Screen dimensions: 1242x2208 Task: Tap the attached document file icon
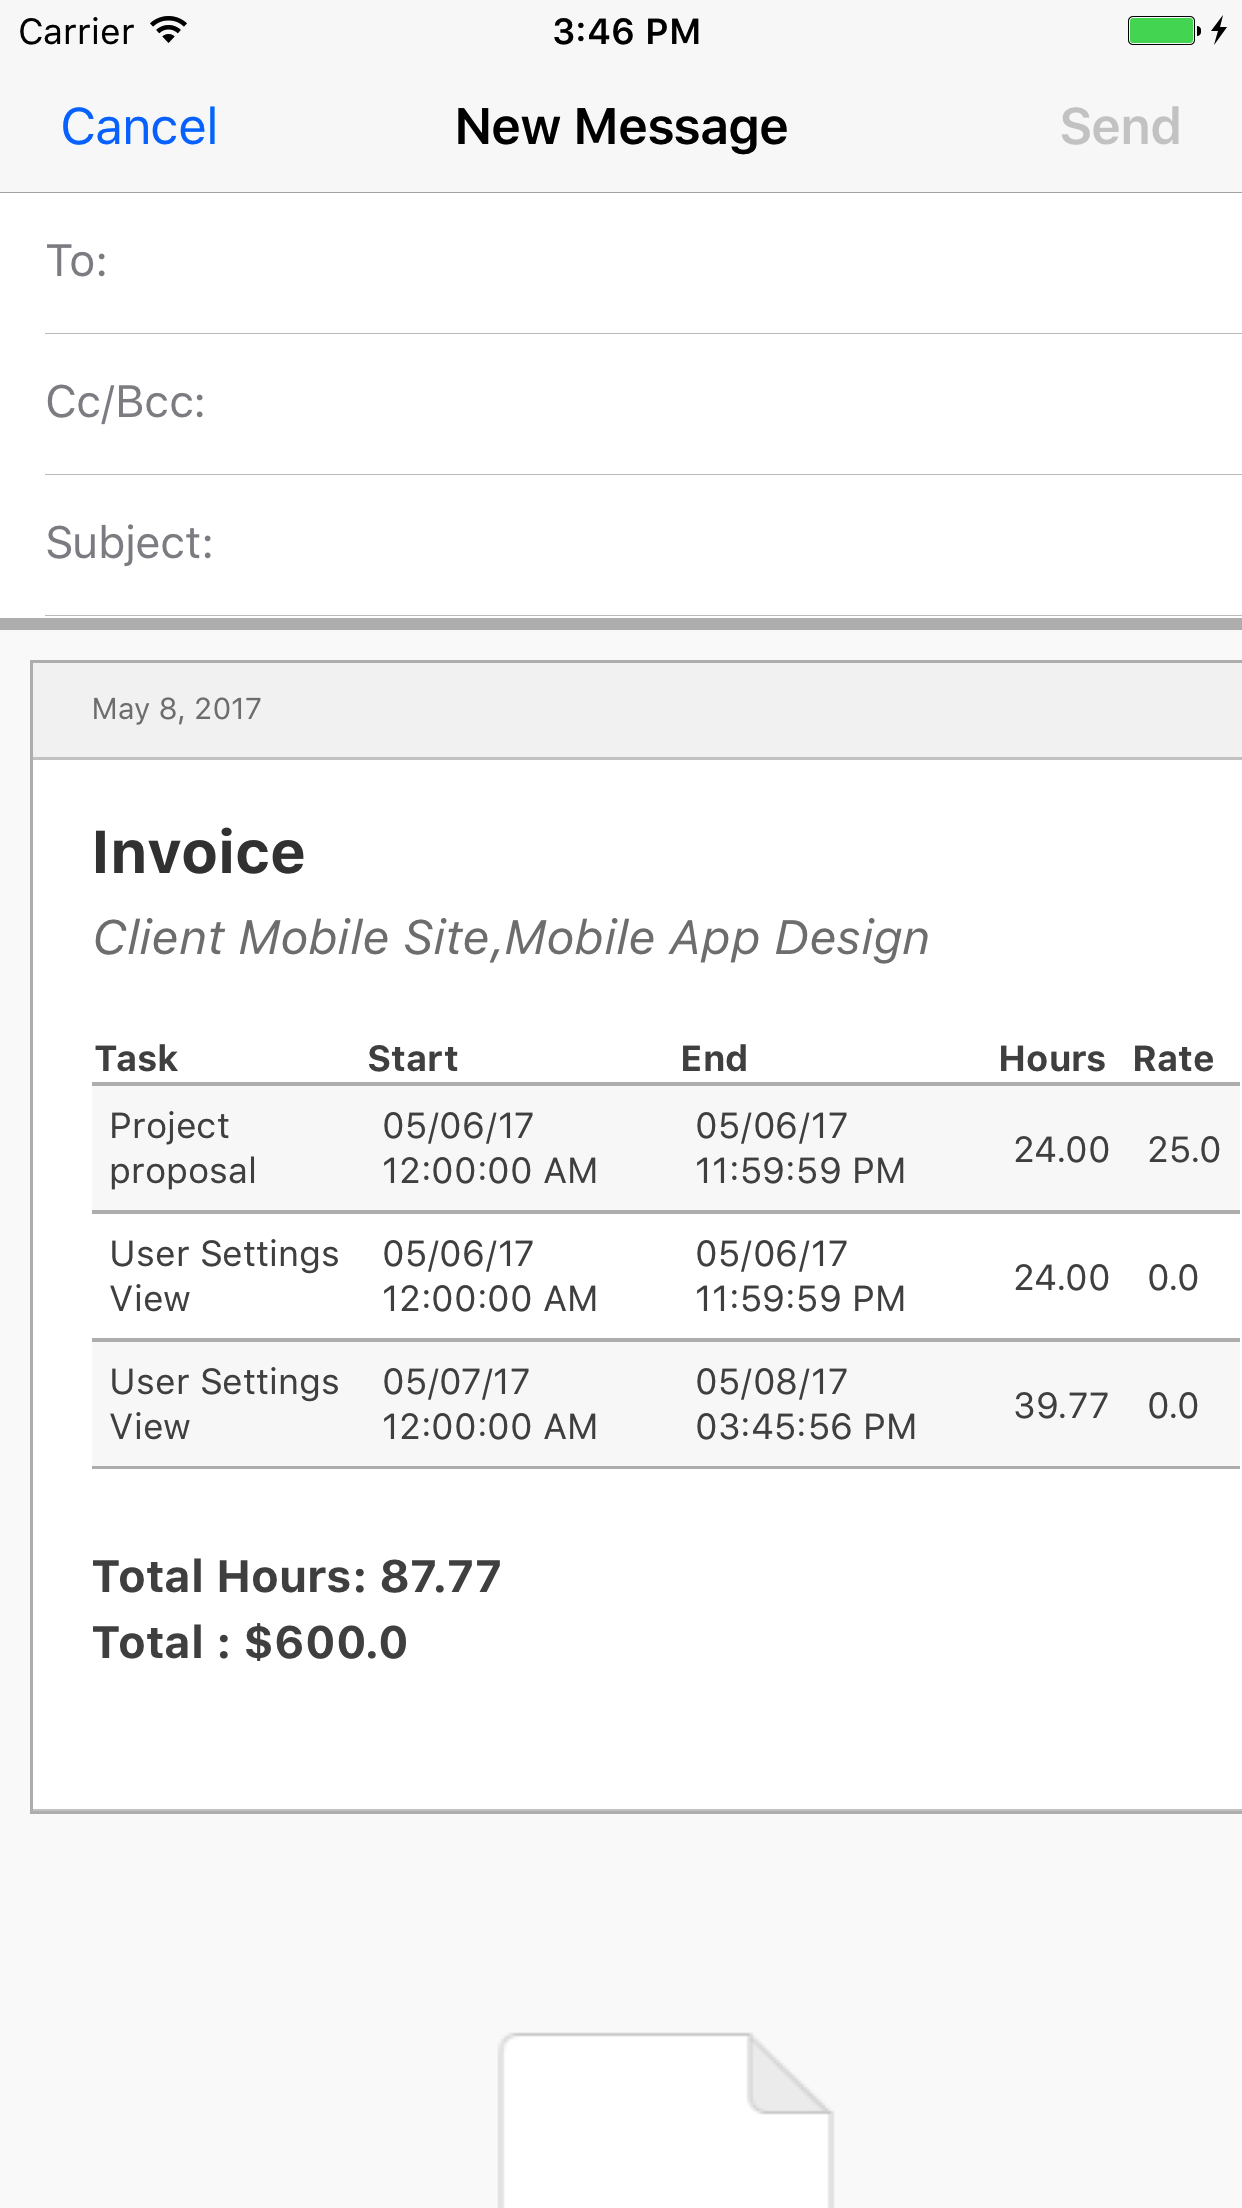pyautogui.click(x=665, y=2120)
